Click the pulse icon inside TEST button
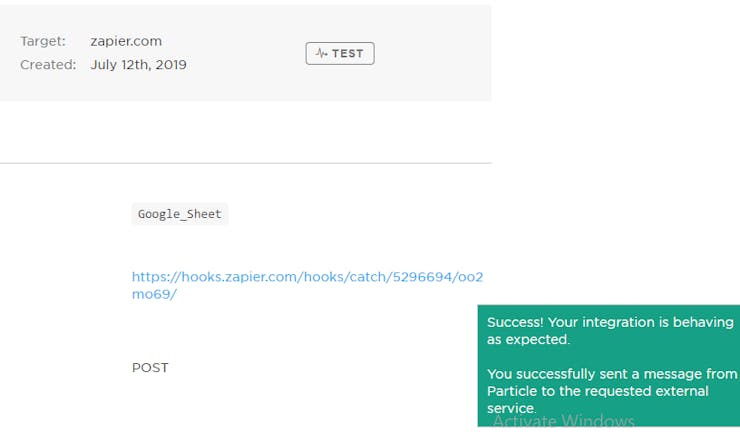The height and width of the screenshot is (432, 740). click(x=321, y=53)
